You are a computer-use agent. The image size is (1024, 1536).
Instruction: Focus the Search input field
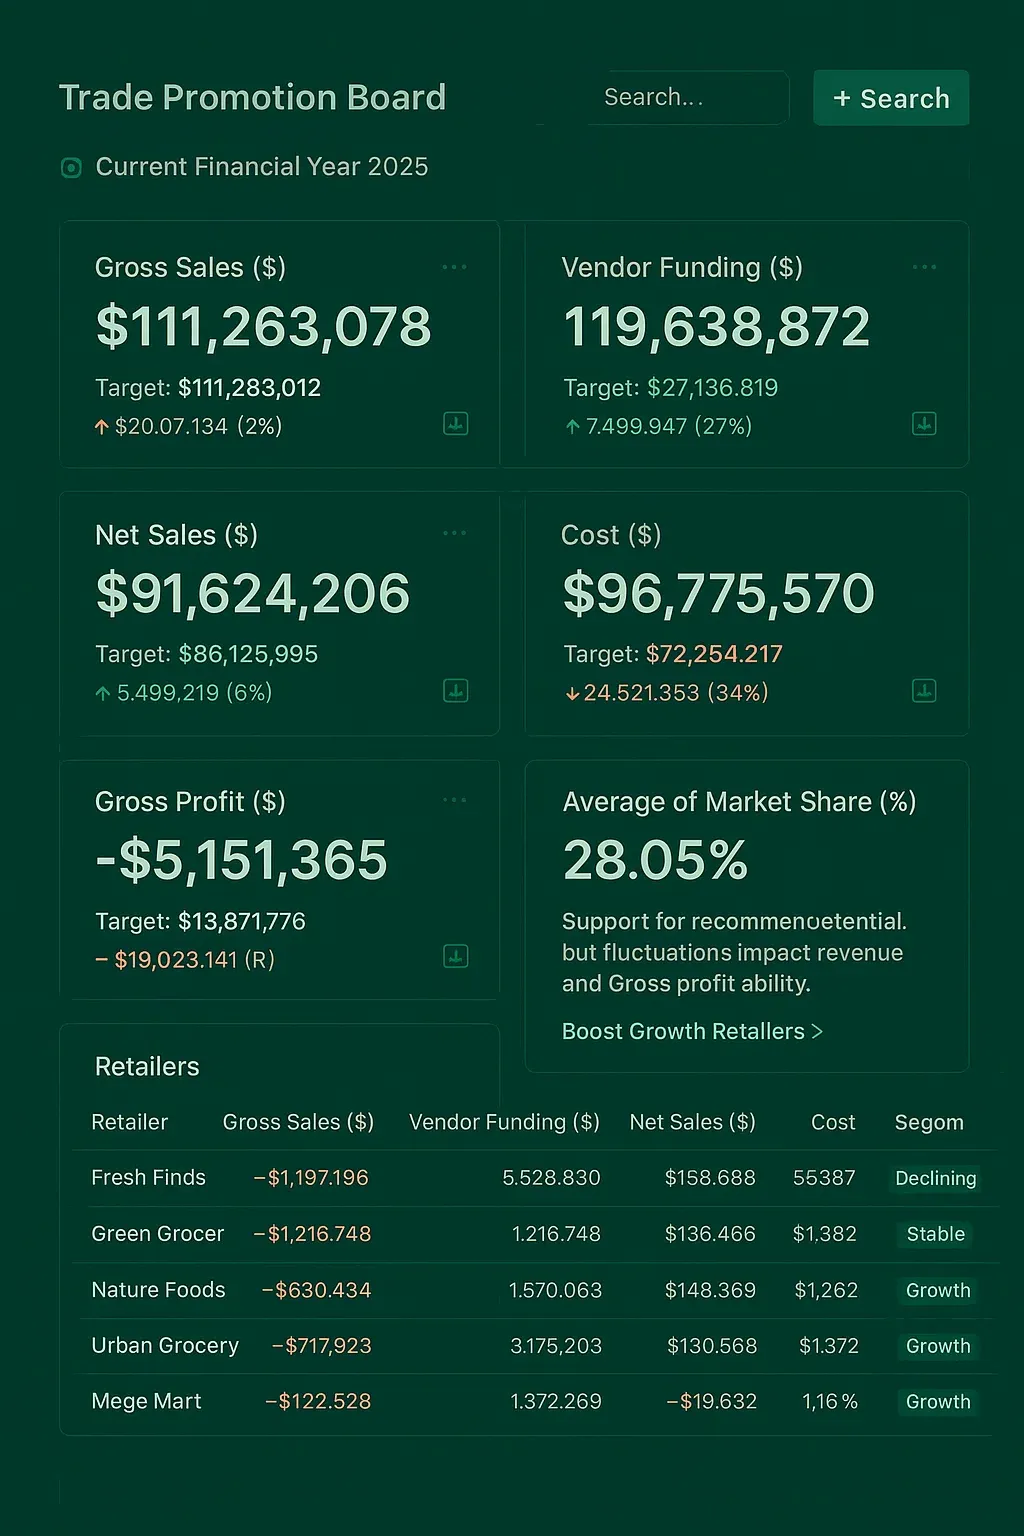pos(688,98)
